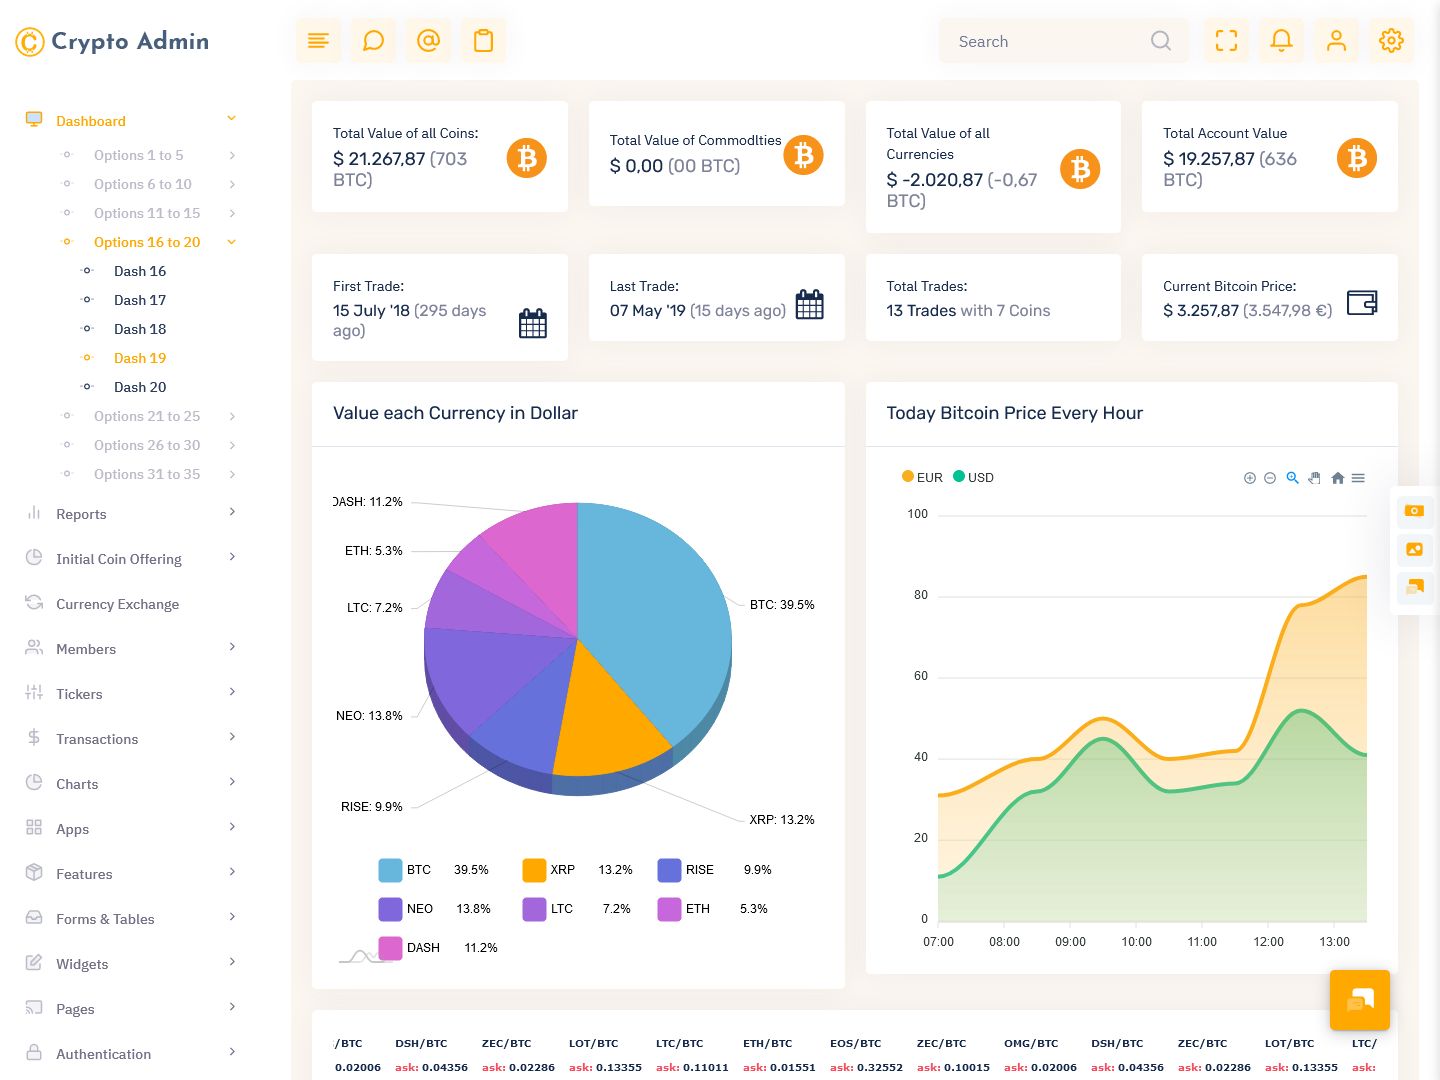Select the active Dash 19 item
Viewport: 1440px width, 1080px height.
point(140,358)
